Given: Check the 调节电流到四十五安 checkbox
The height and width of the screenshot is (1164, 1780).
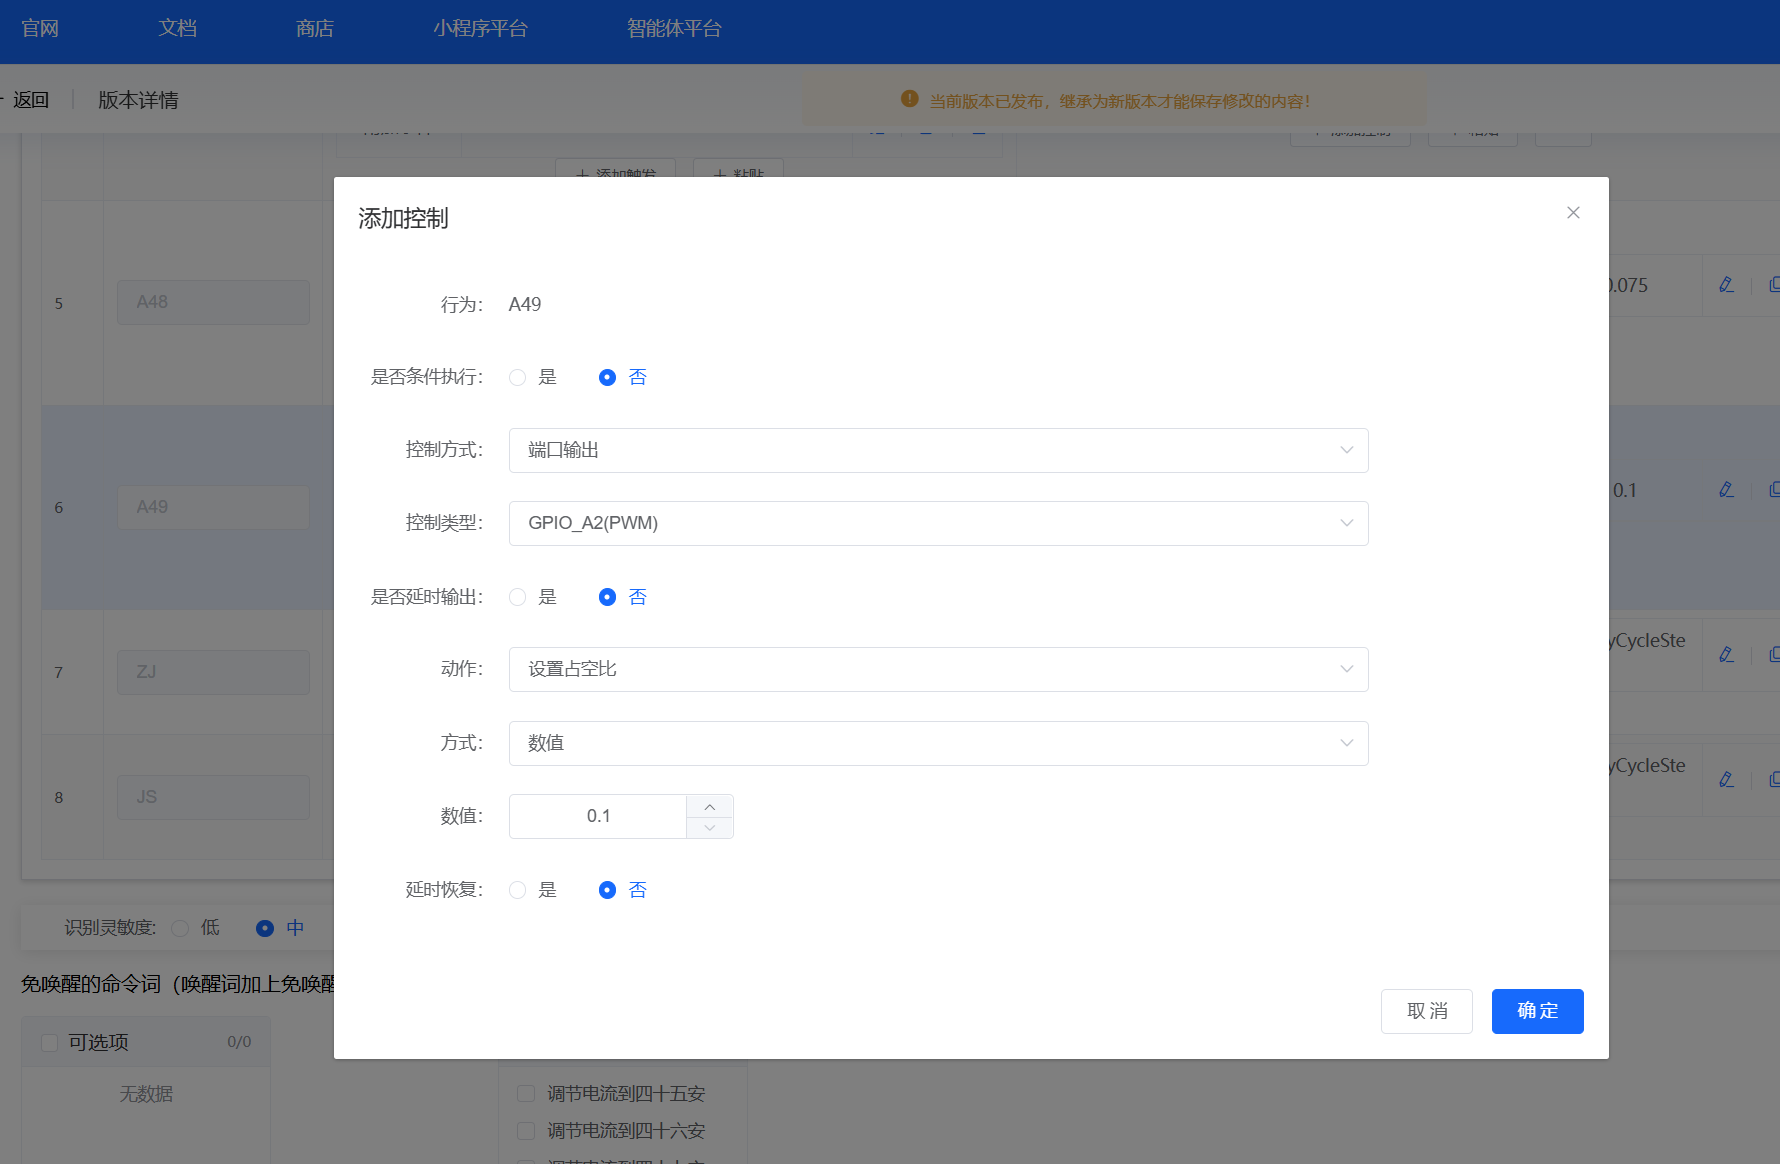Looking at the screenshot, I should click(x=526, y=1093).
